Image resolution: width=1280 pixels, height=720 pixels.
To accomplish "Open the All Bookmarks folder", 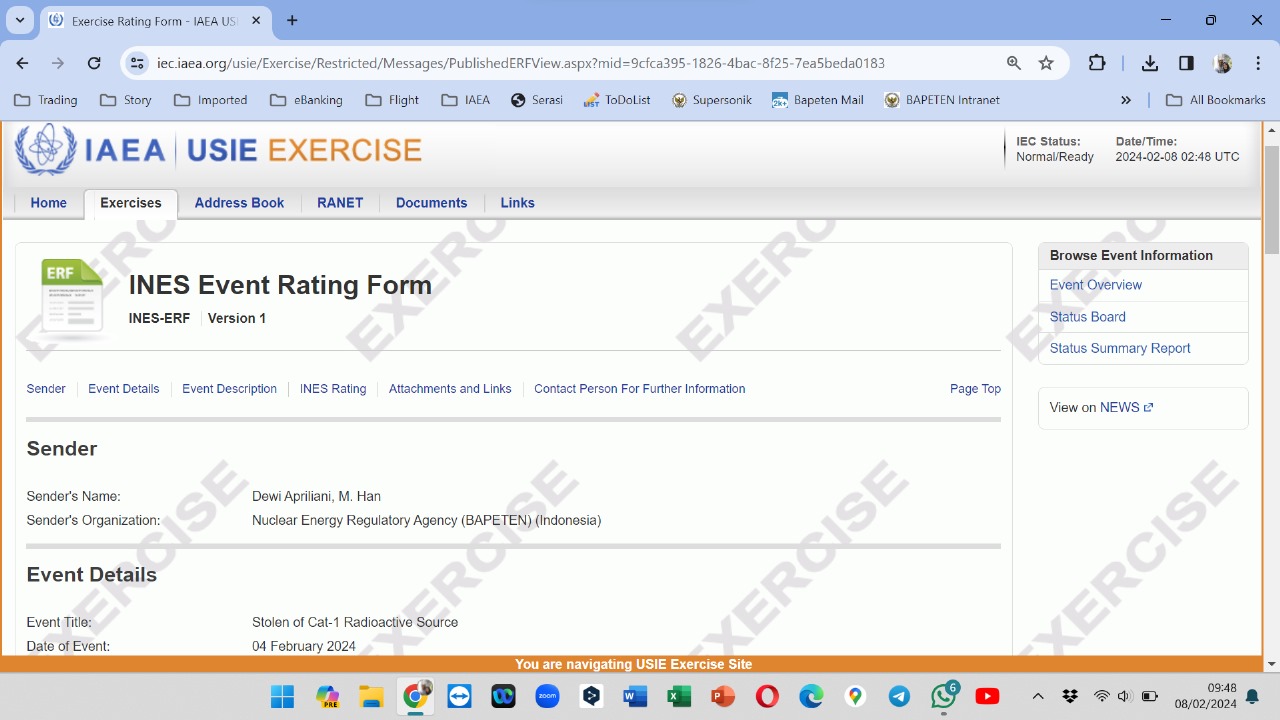I will [1216, 100].
